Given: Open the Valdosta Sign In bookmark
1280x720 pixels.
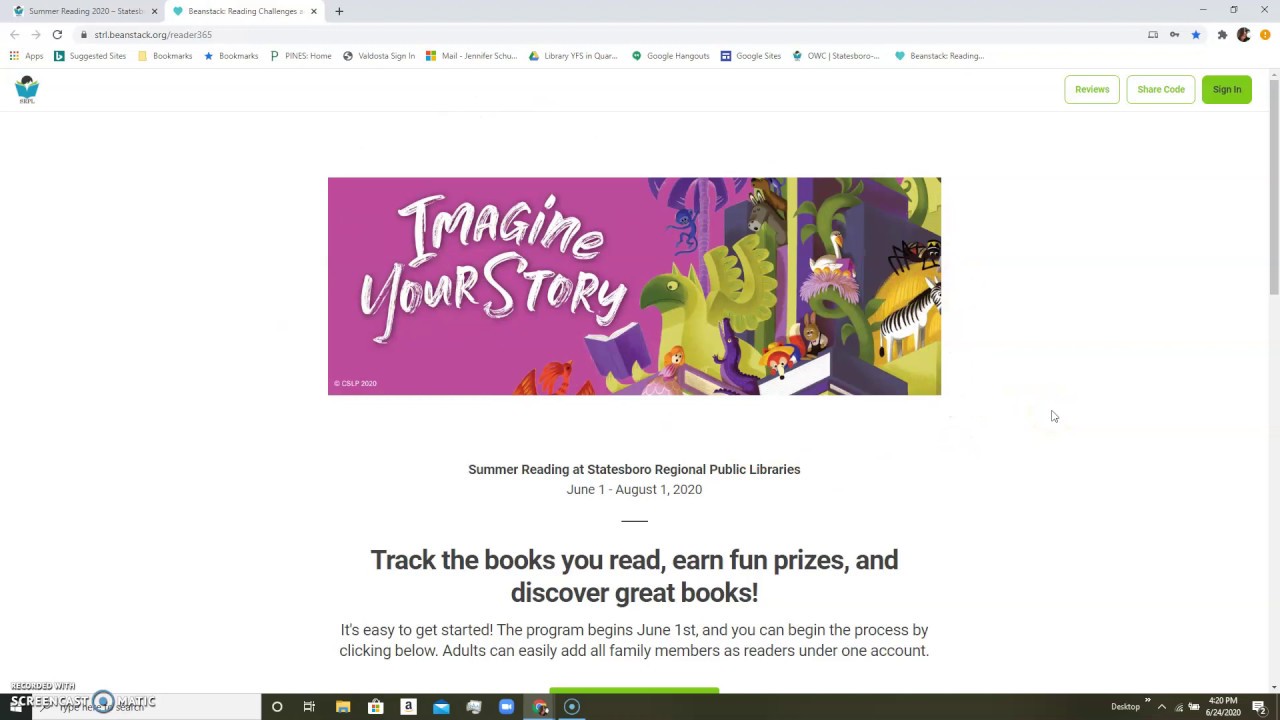Looking at the screenshot, I should (379, 56).
